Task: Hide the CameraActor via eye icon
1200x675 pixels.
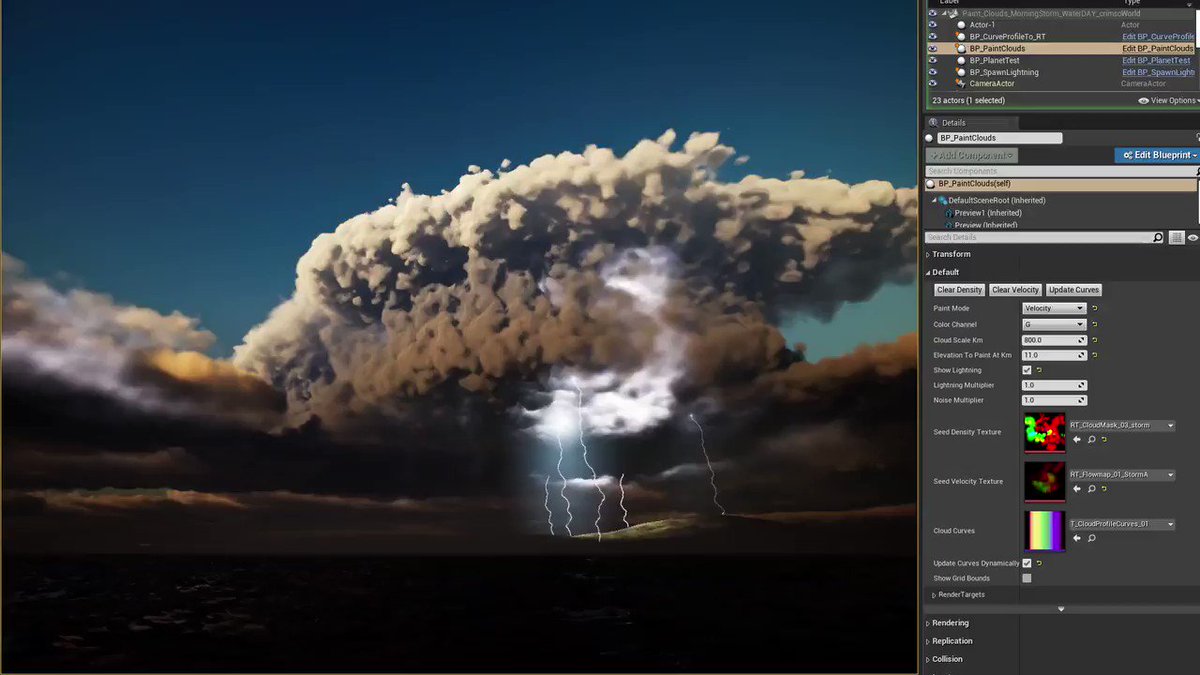Action: [x=933, y=84]
